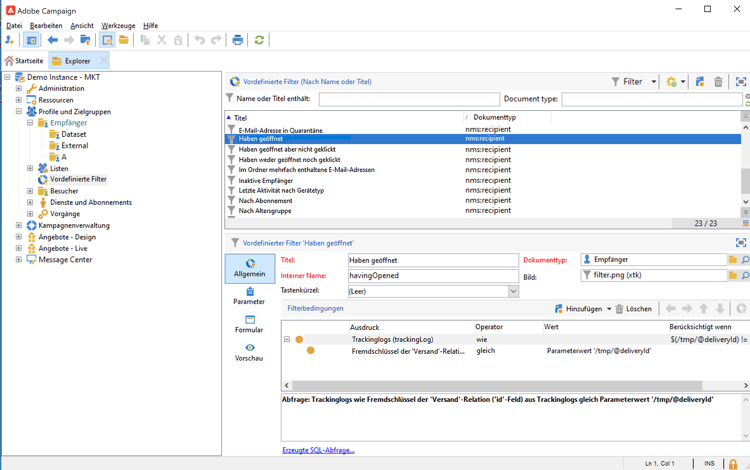Click the undo arrow icon

(199, 40)
